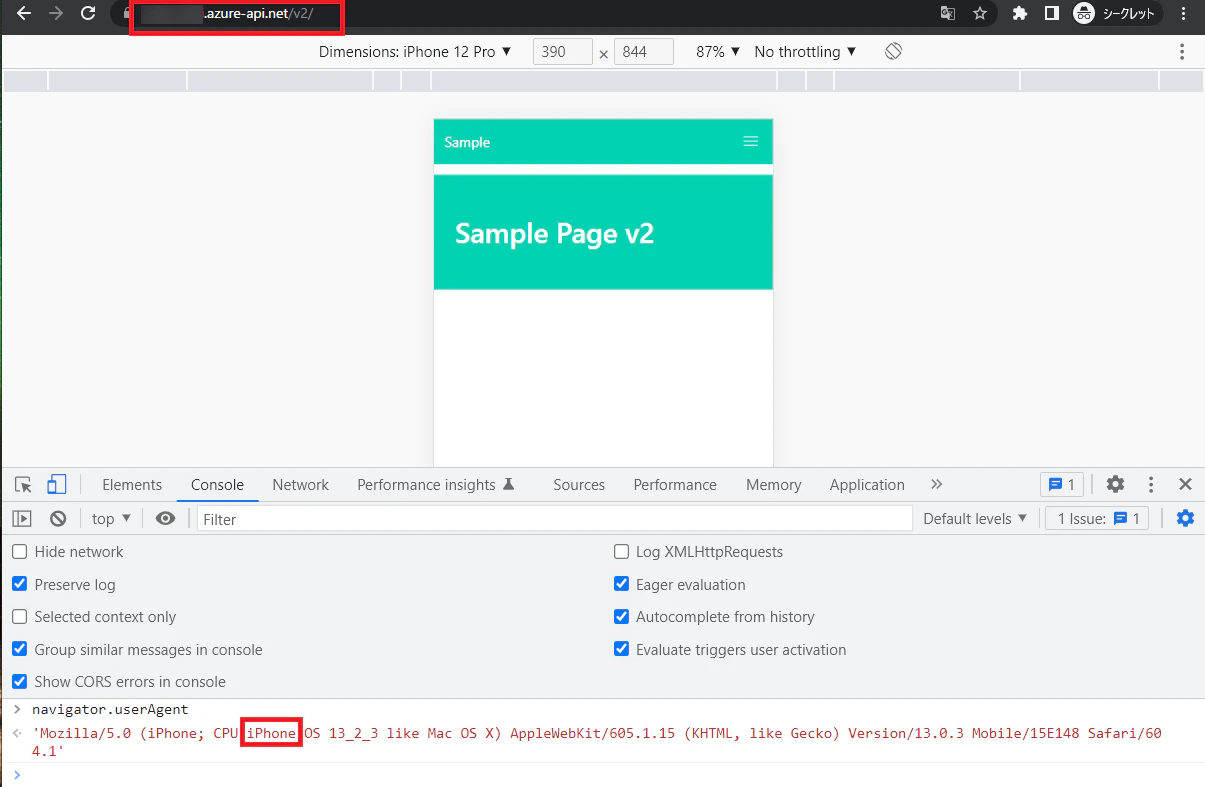Switch to the Performance tab
This screenshot has height=787, width=1205.
675,485
